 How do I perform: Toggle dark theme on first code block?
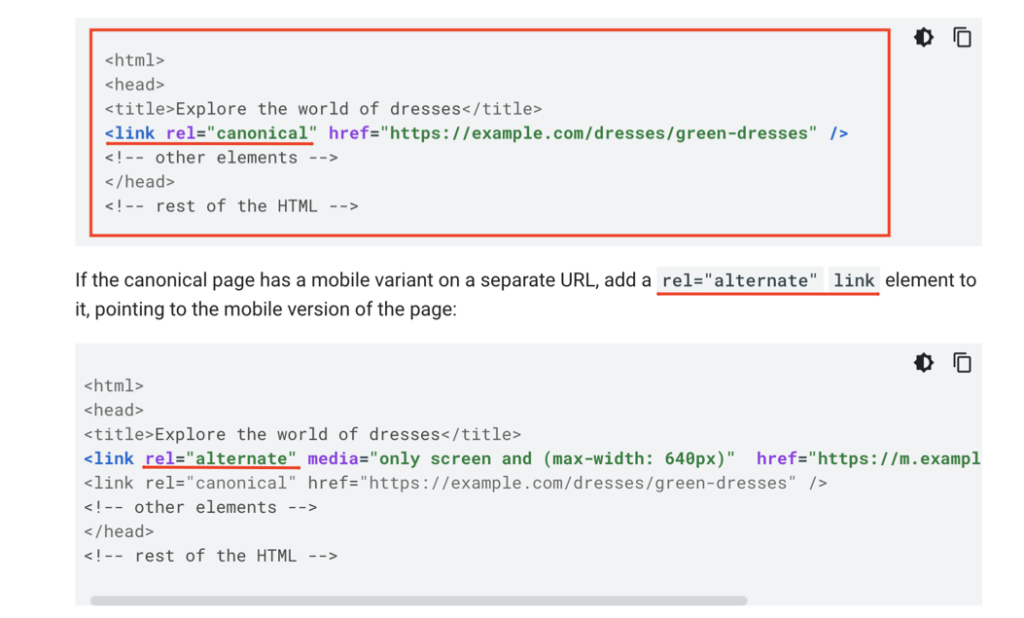pyautogui.click(x=923, y=37)
